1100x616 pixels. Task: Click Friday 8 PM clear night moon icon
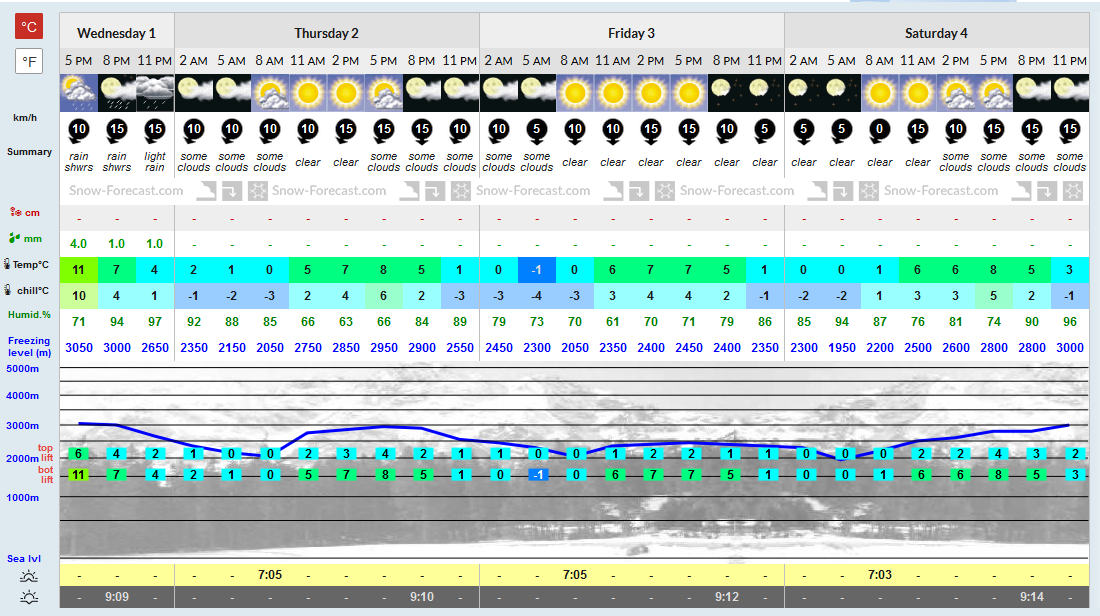[x=726, y=93]
